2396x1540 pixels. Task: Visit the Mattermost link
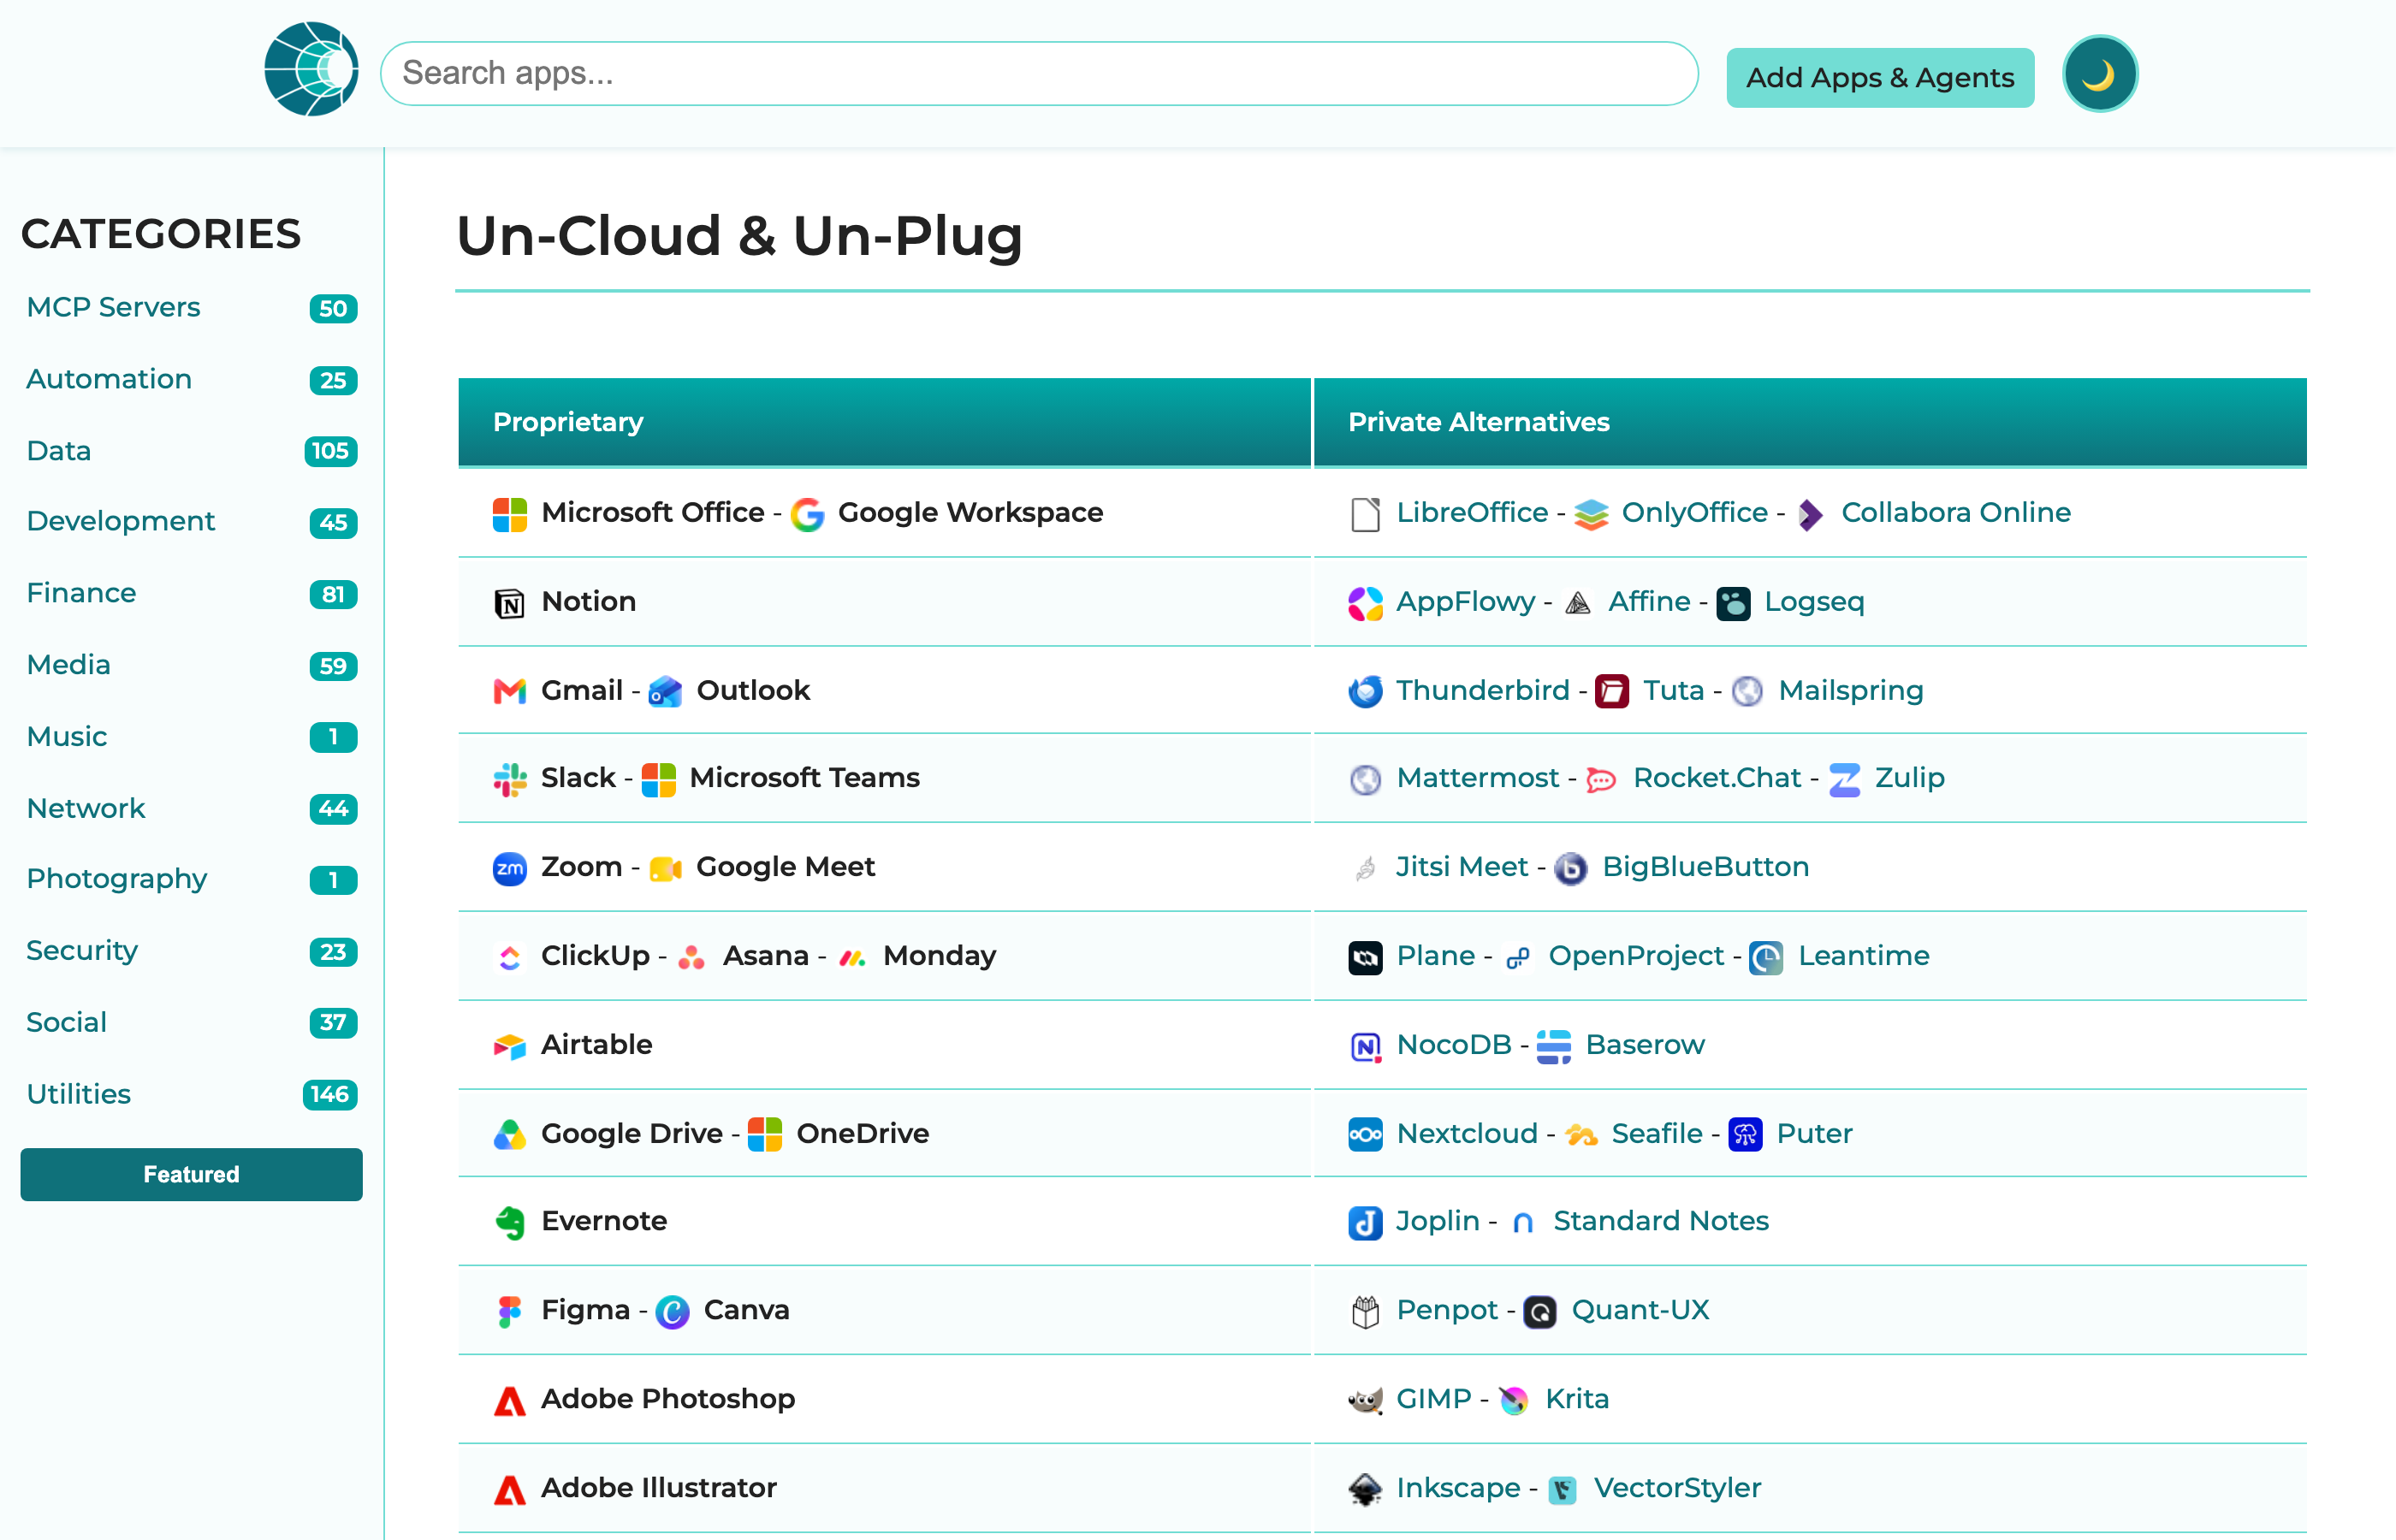click(x=1478, y=777)
